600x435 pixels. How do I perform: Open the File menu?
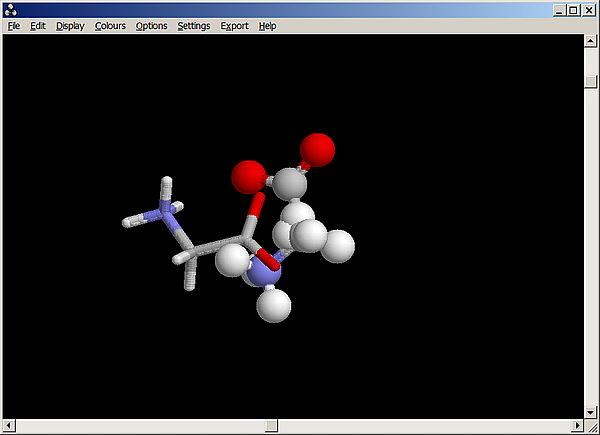(13, 26)
